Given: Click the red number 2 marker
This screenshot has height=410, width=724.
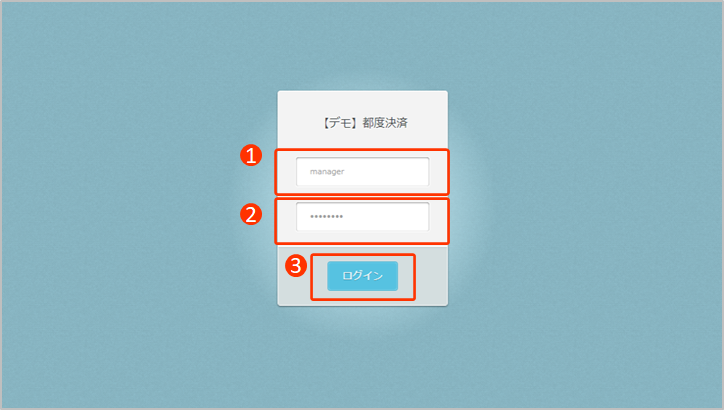Looking at the screenshot, I should point(251,214).
